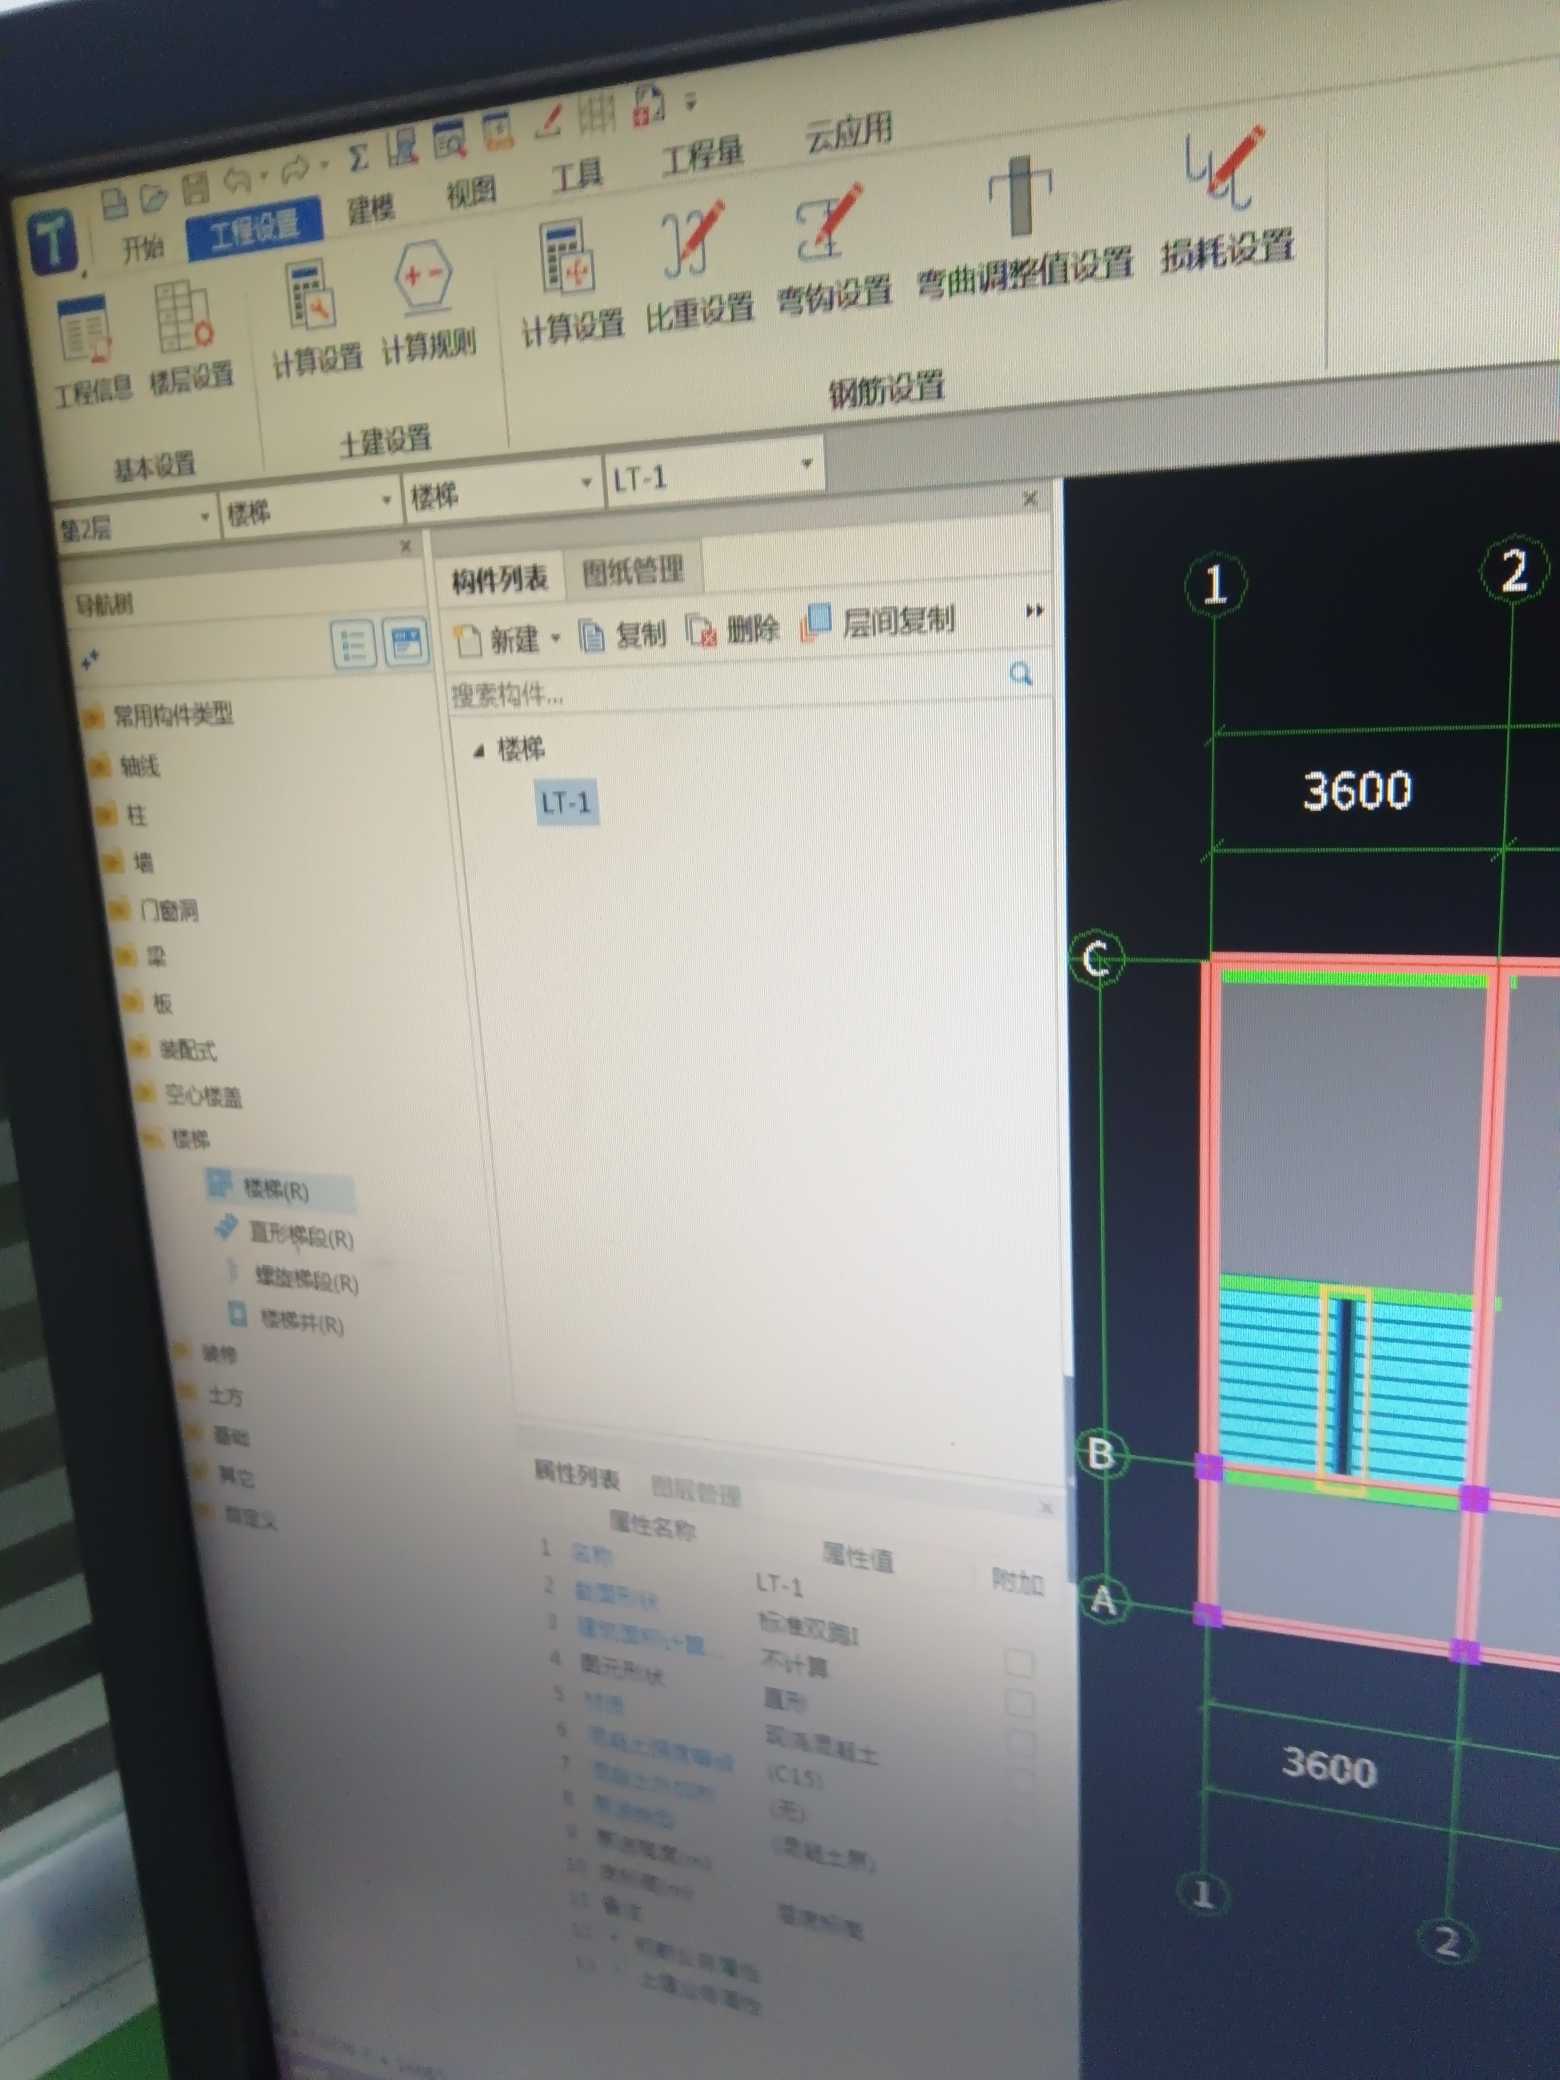Open the 板 folder in navigation tree
The image size is (1560, 2080).
click(150, 1003)
